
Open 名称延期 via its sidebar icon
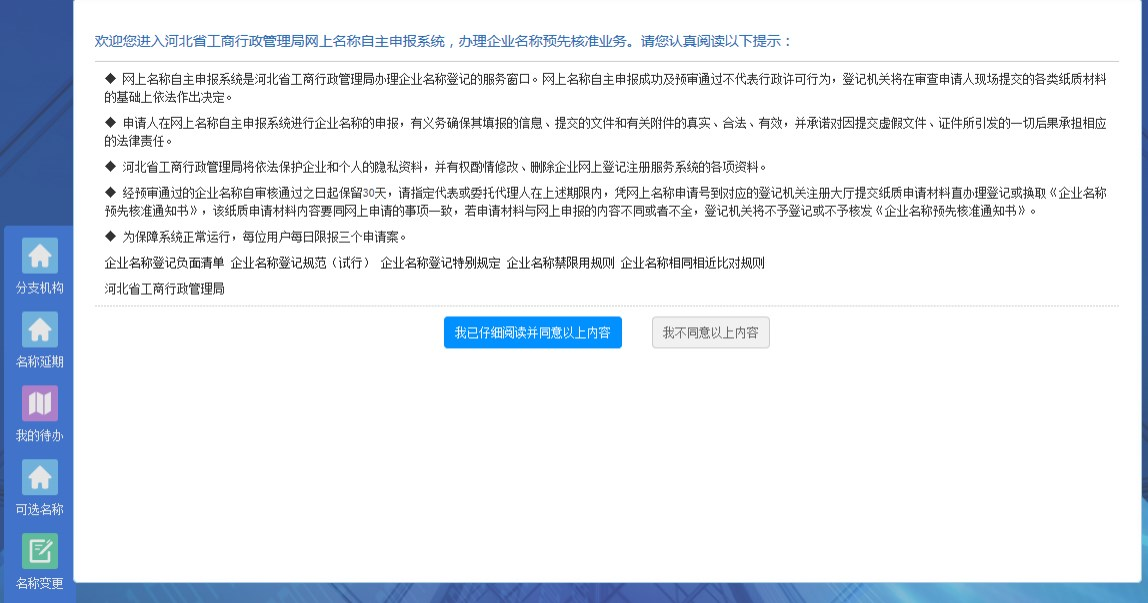40,330
